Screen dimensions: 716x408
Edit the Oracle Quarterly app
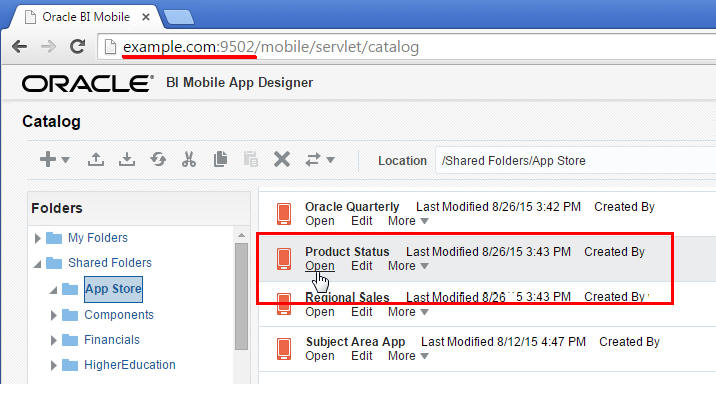point(362,221)
